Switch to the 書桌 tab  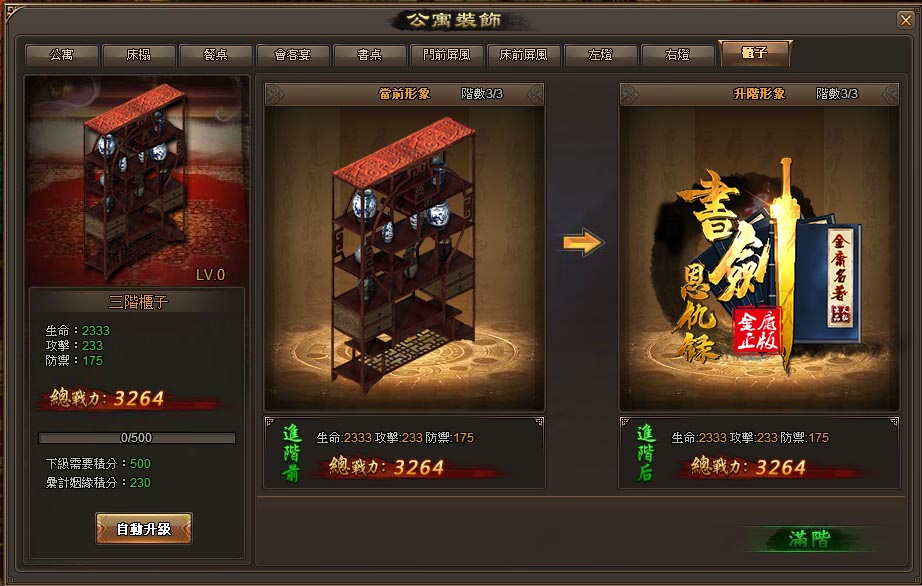[370, 55]
